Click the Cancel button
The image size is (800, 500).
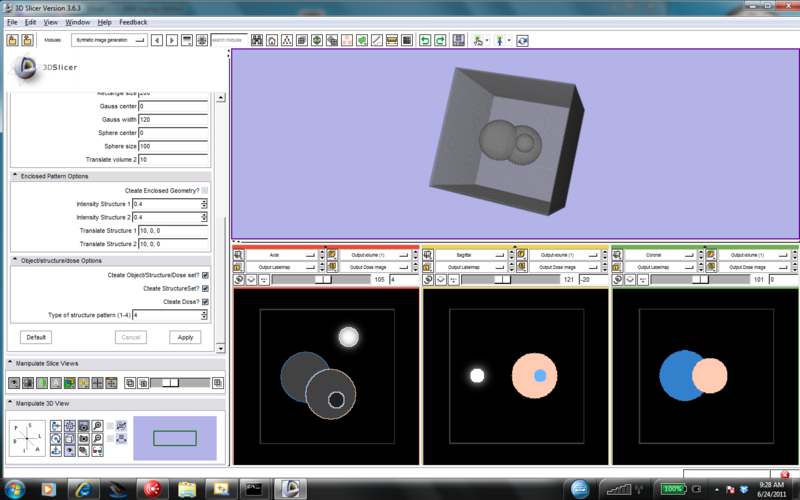click(x=131, y=337)
